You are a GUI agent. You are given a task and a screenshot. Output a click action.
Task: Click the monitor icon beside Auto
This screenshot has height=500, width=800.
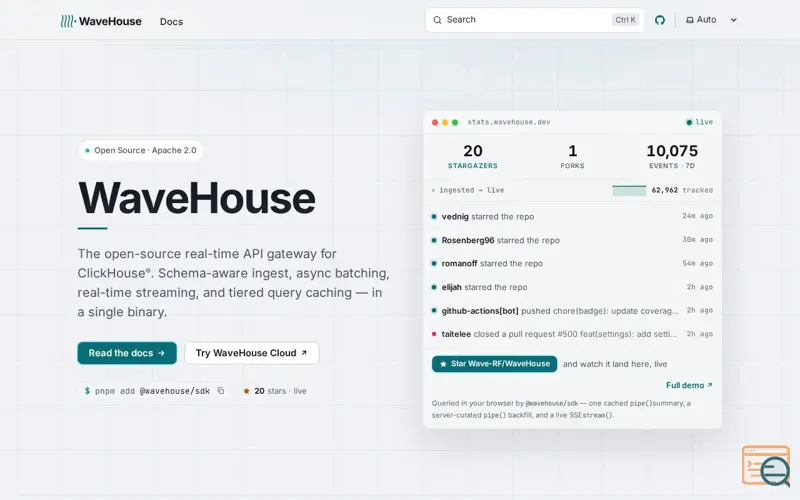point(690,20)
